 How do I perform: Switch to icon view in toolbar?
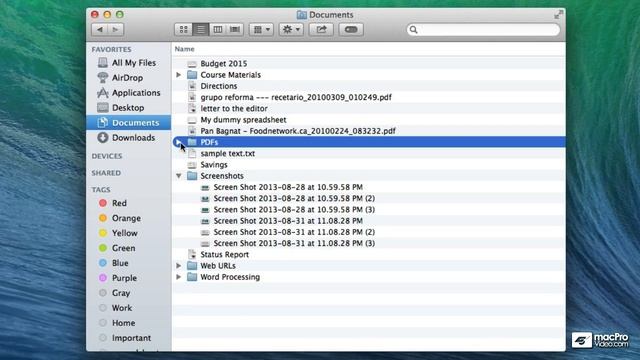pos(184,29)
